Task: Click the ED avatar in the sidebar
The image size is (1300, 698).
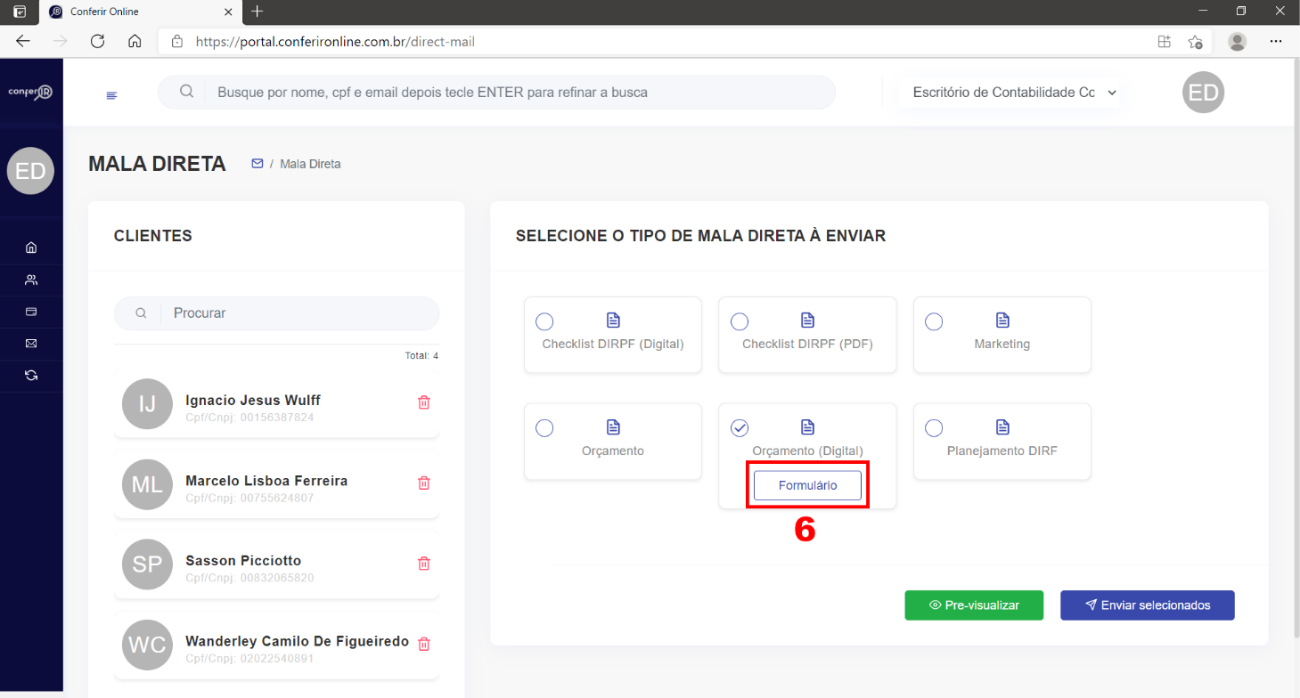Action: click(31, 171)
